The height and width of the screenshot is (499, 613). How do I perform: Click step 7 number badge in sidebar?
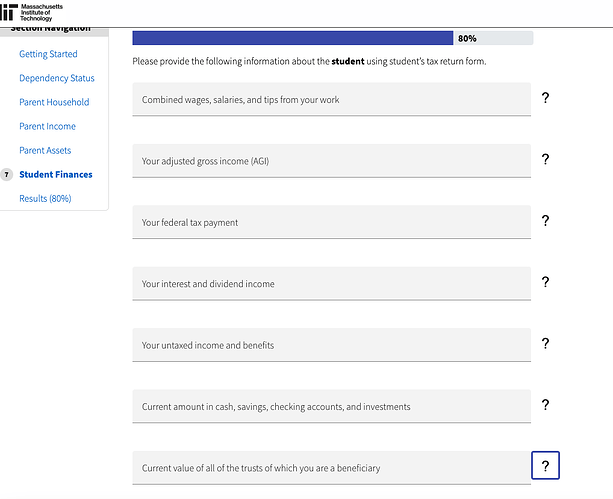point(7,174)
